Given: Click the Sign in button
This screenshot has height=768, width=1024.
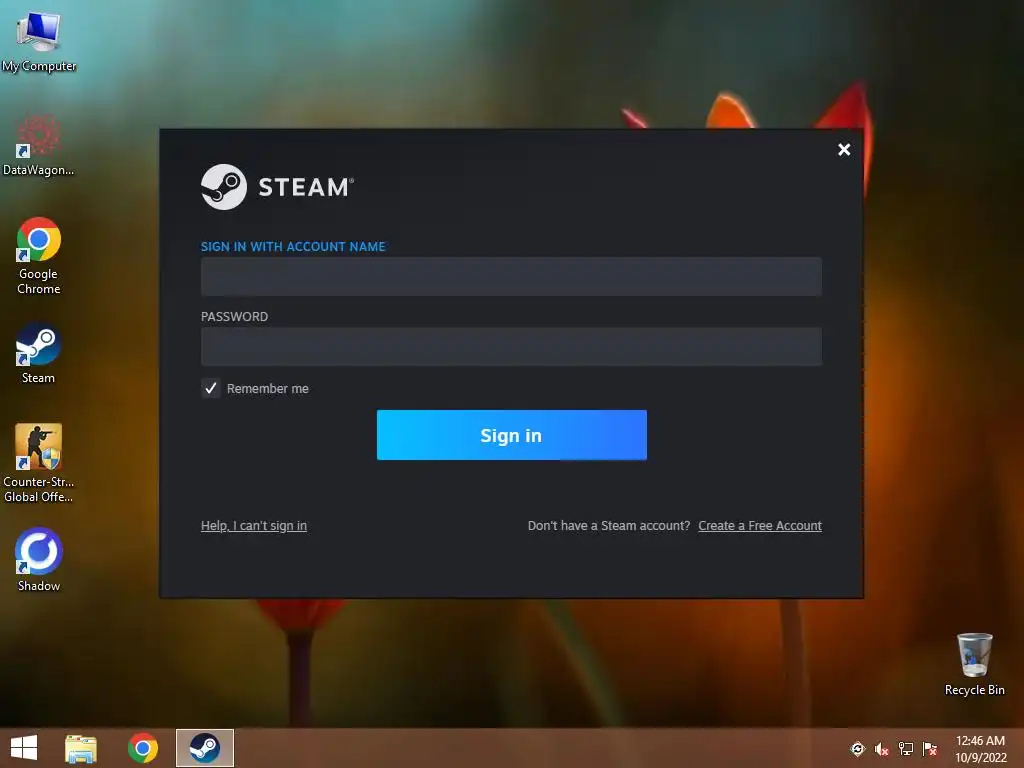Looking at the screenshot, I should [x=511, y=435].
